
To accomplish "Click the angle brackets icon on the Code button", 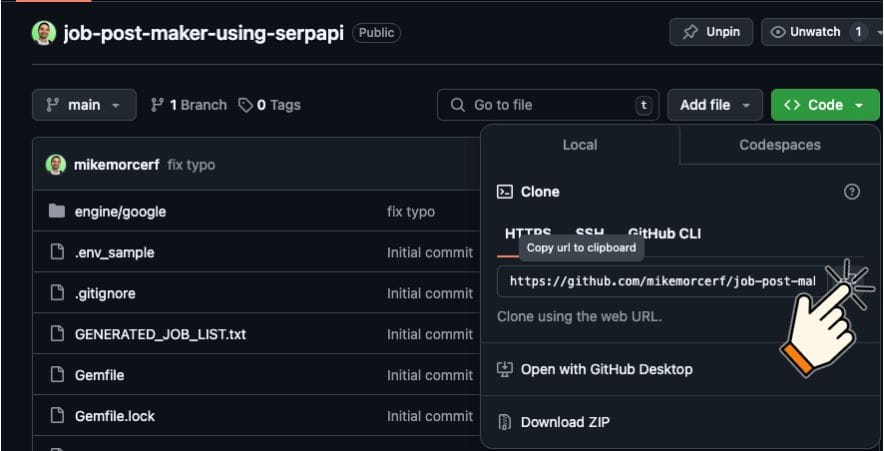I will click(x=792, y=105).
